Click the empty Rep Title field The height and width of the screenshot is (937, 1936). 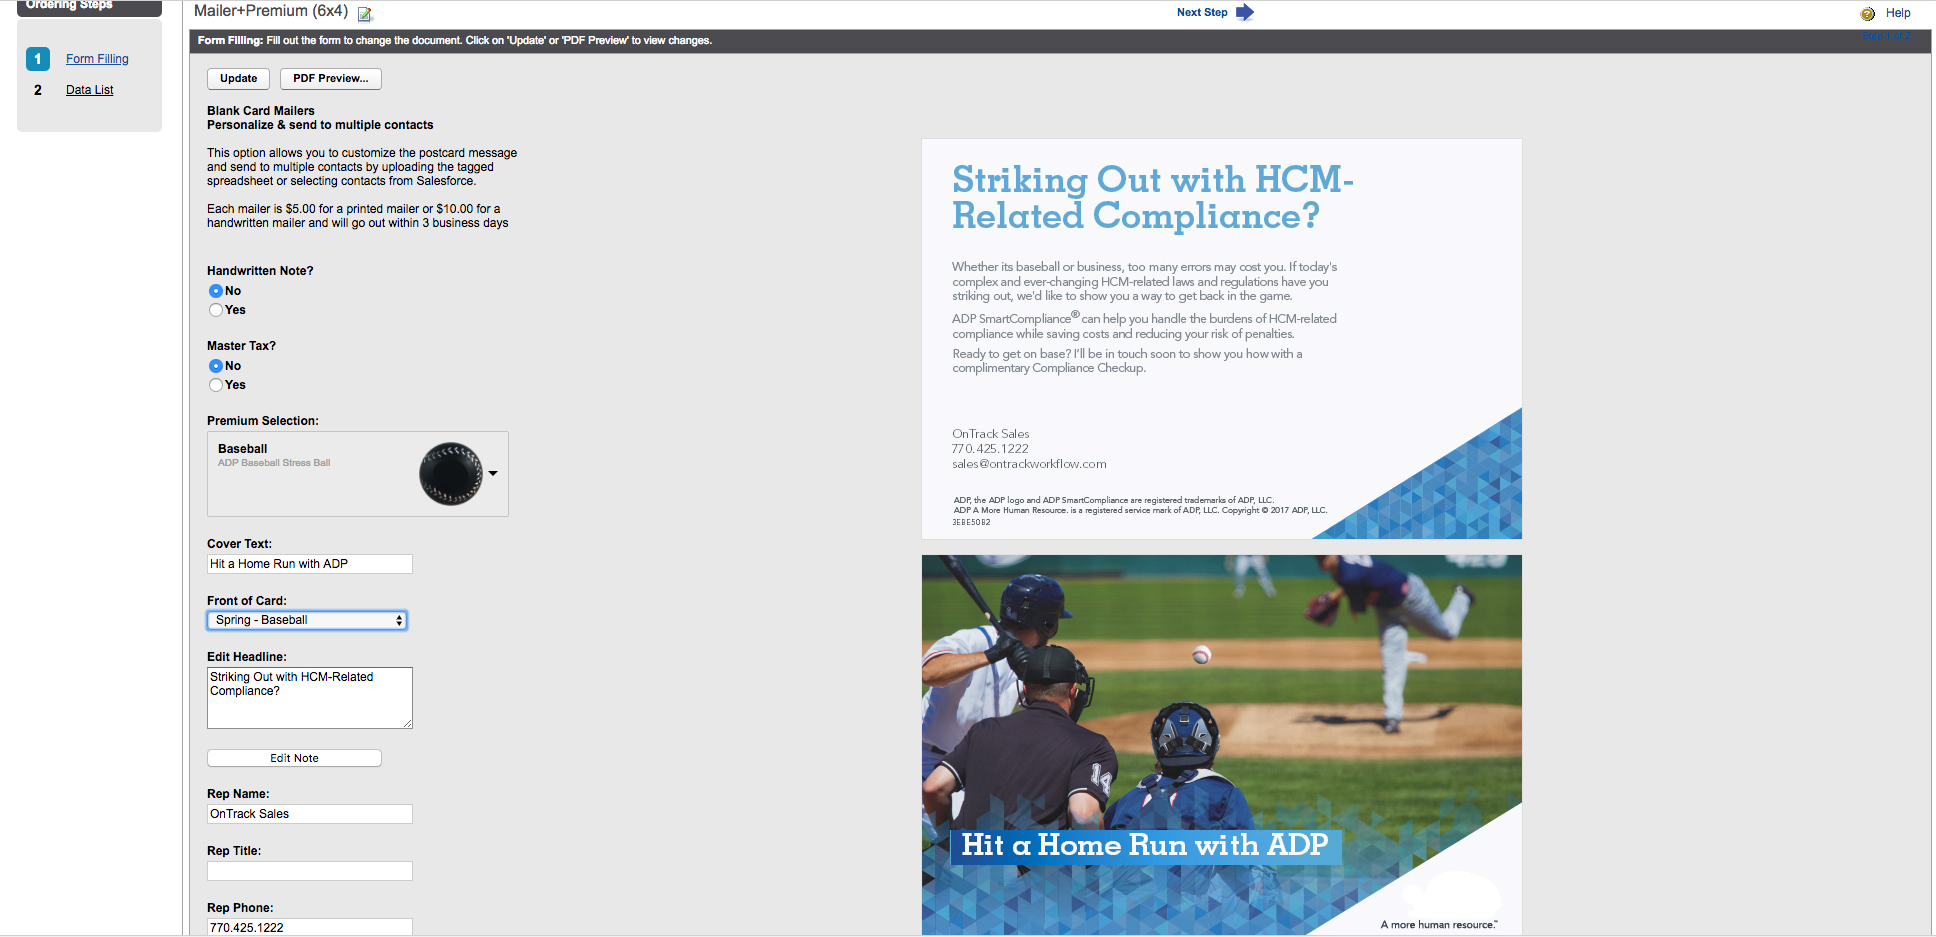(310, 871)
